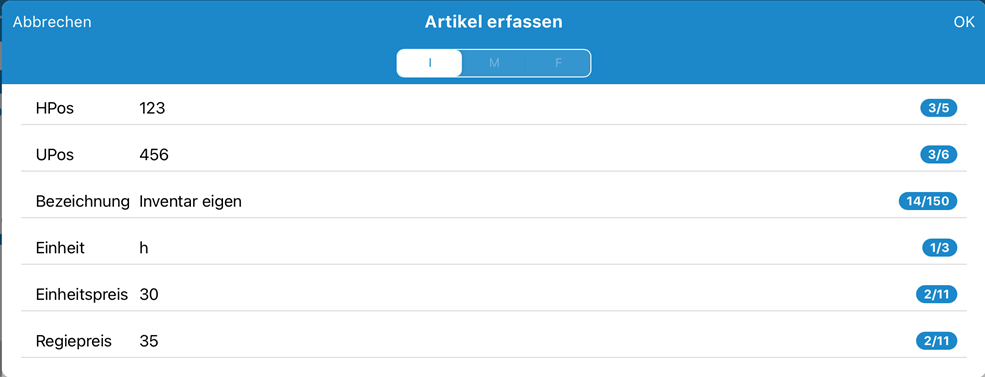Click the 3/6 counter badge for UPos

(x=938, y=155)
